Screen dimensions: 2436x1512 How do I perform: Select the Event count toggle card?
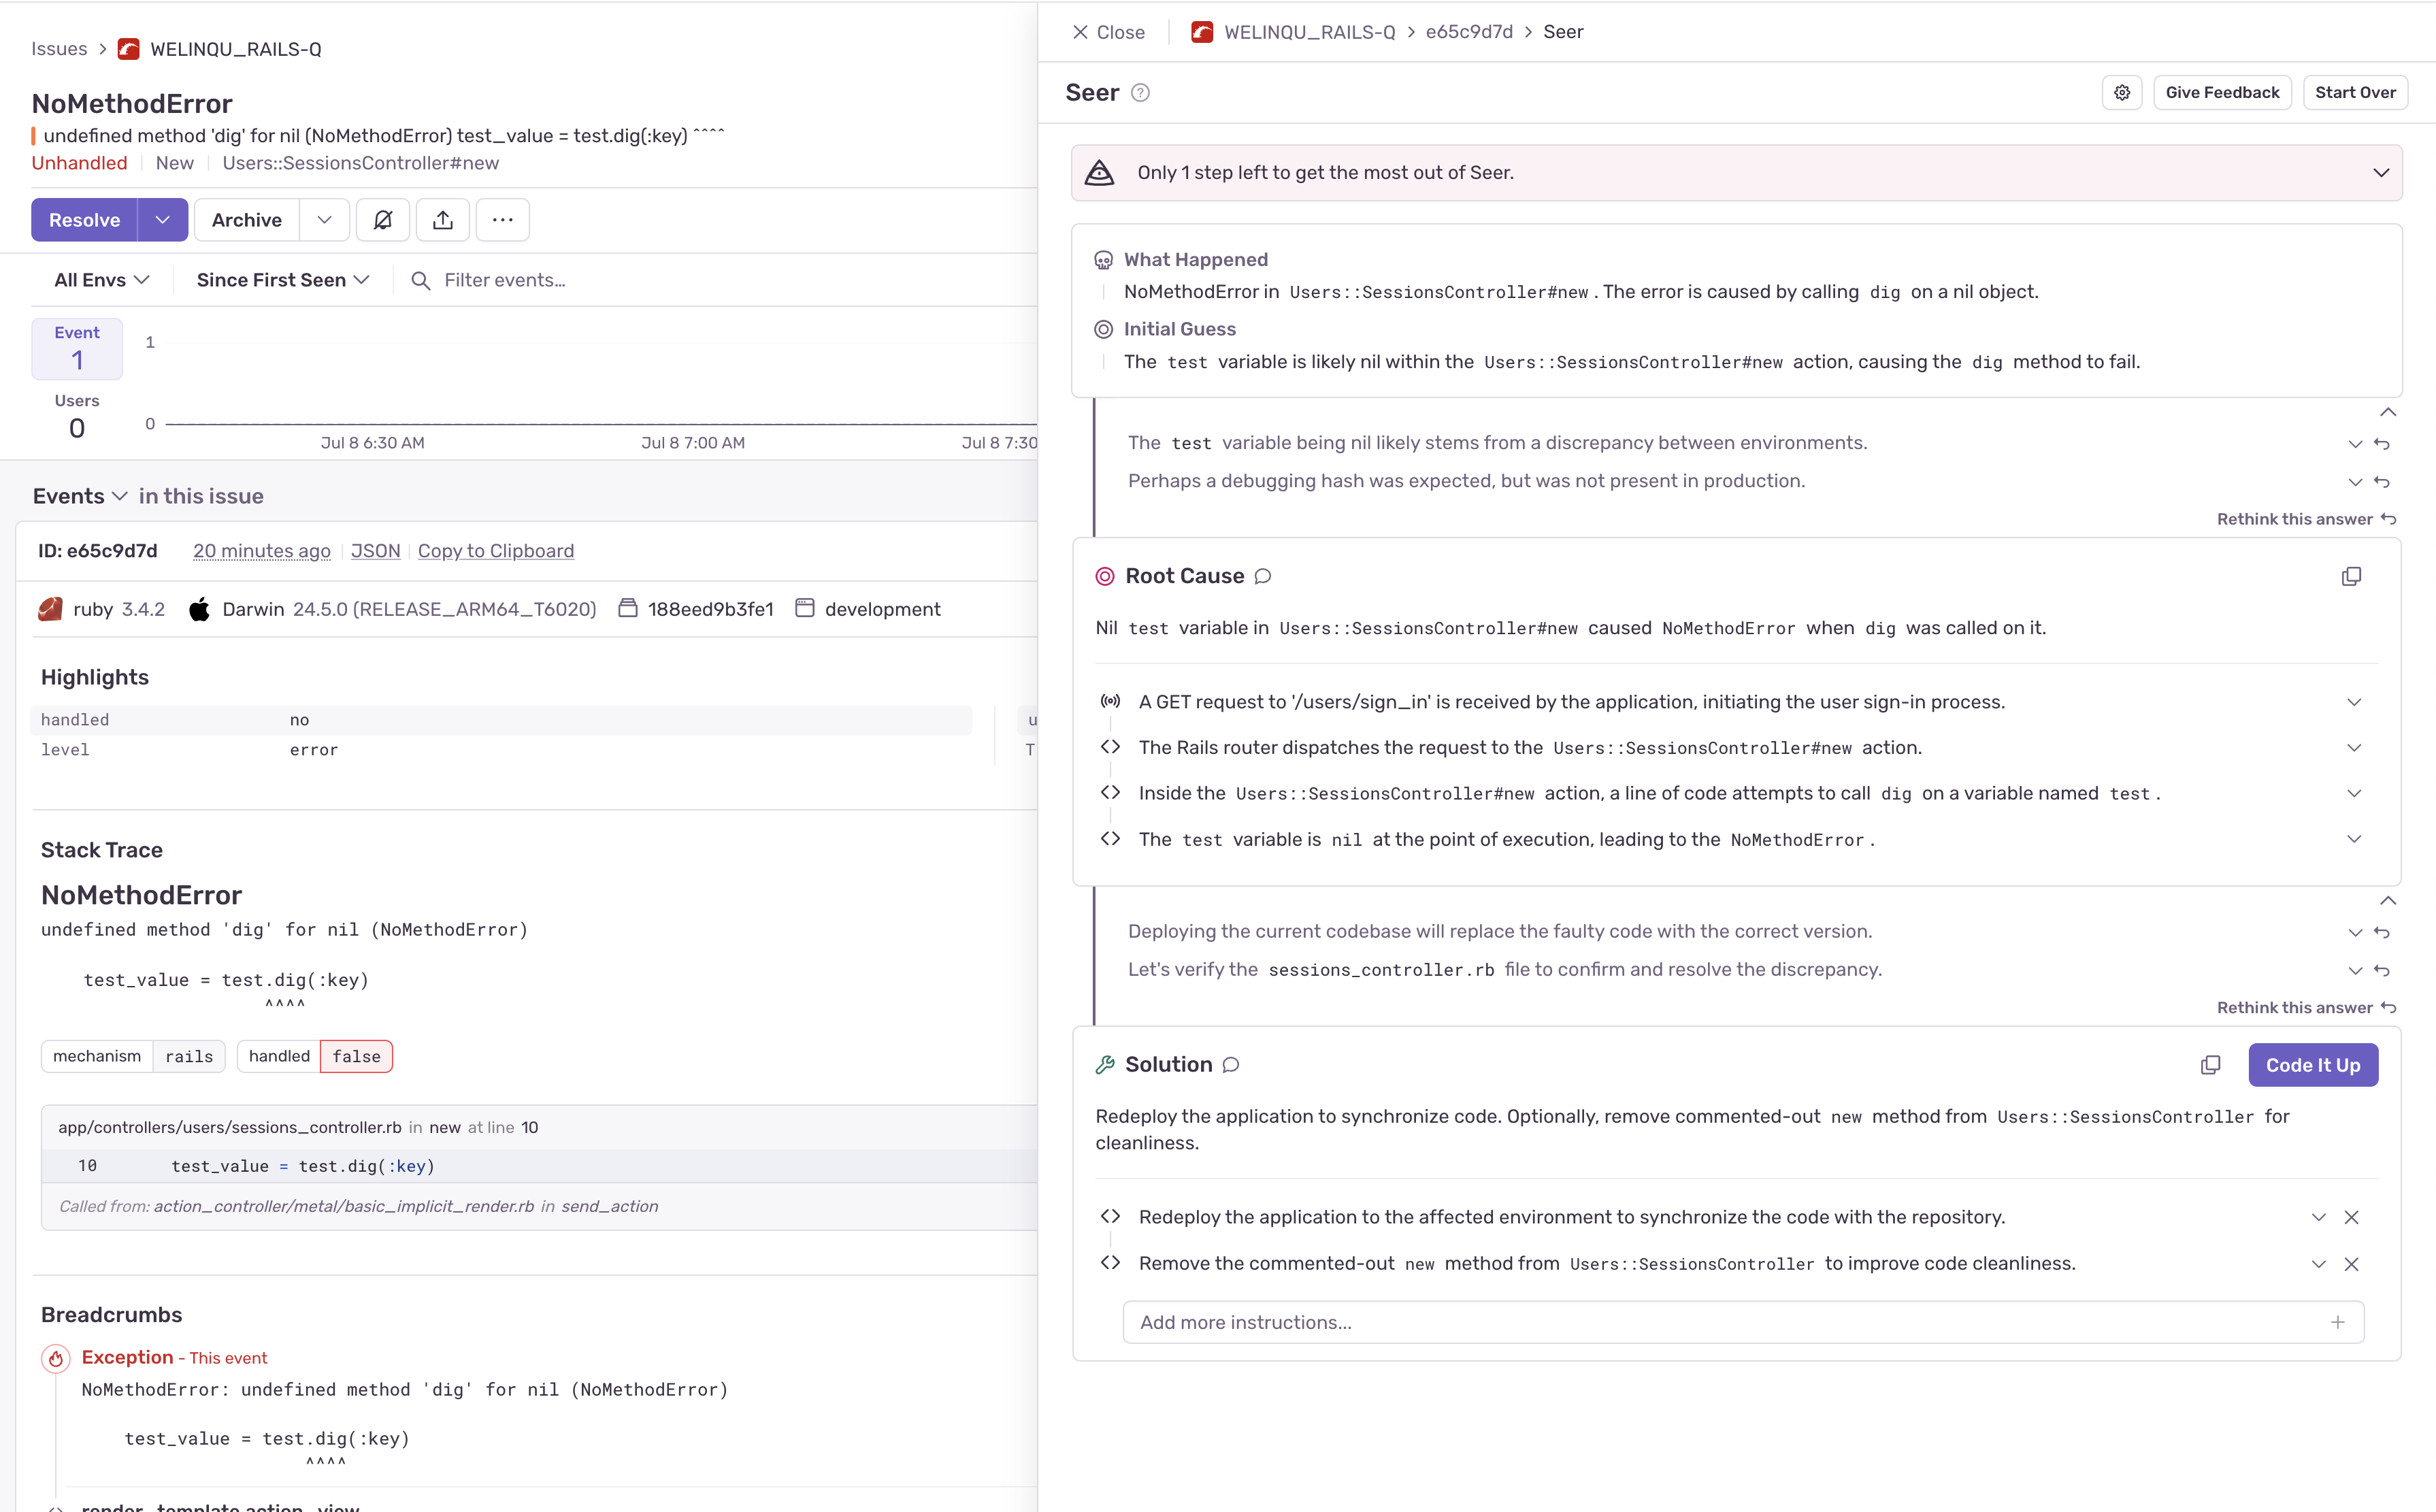tap(77, 348)
